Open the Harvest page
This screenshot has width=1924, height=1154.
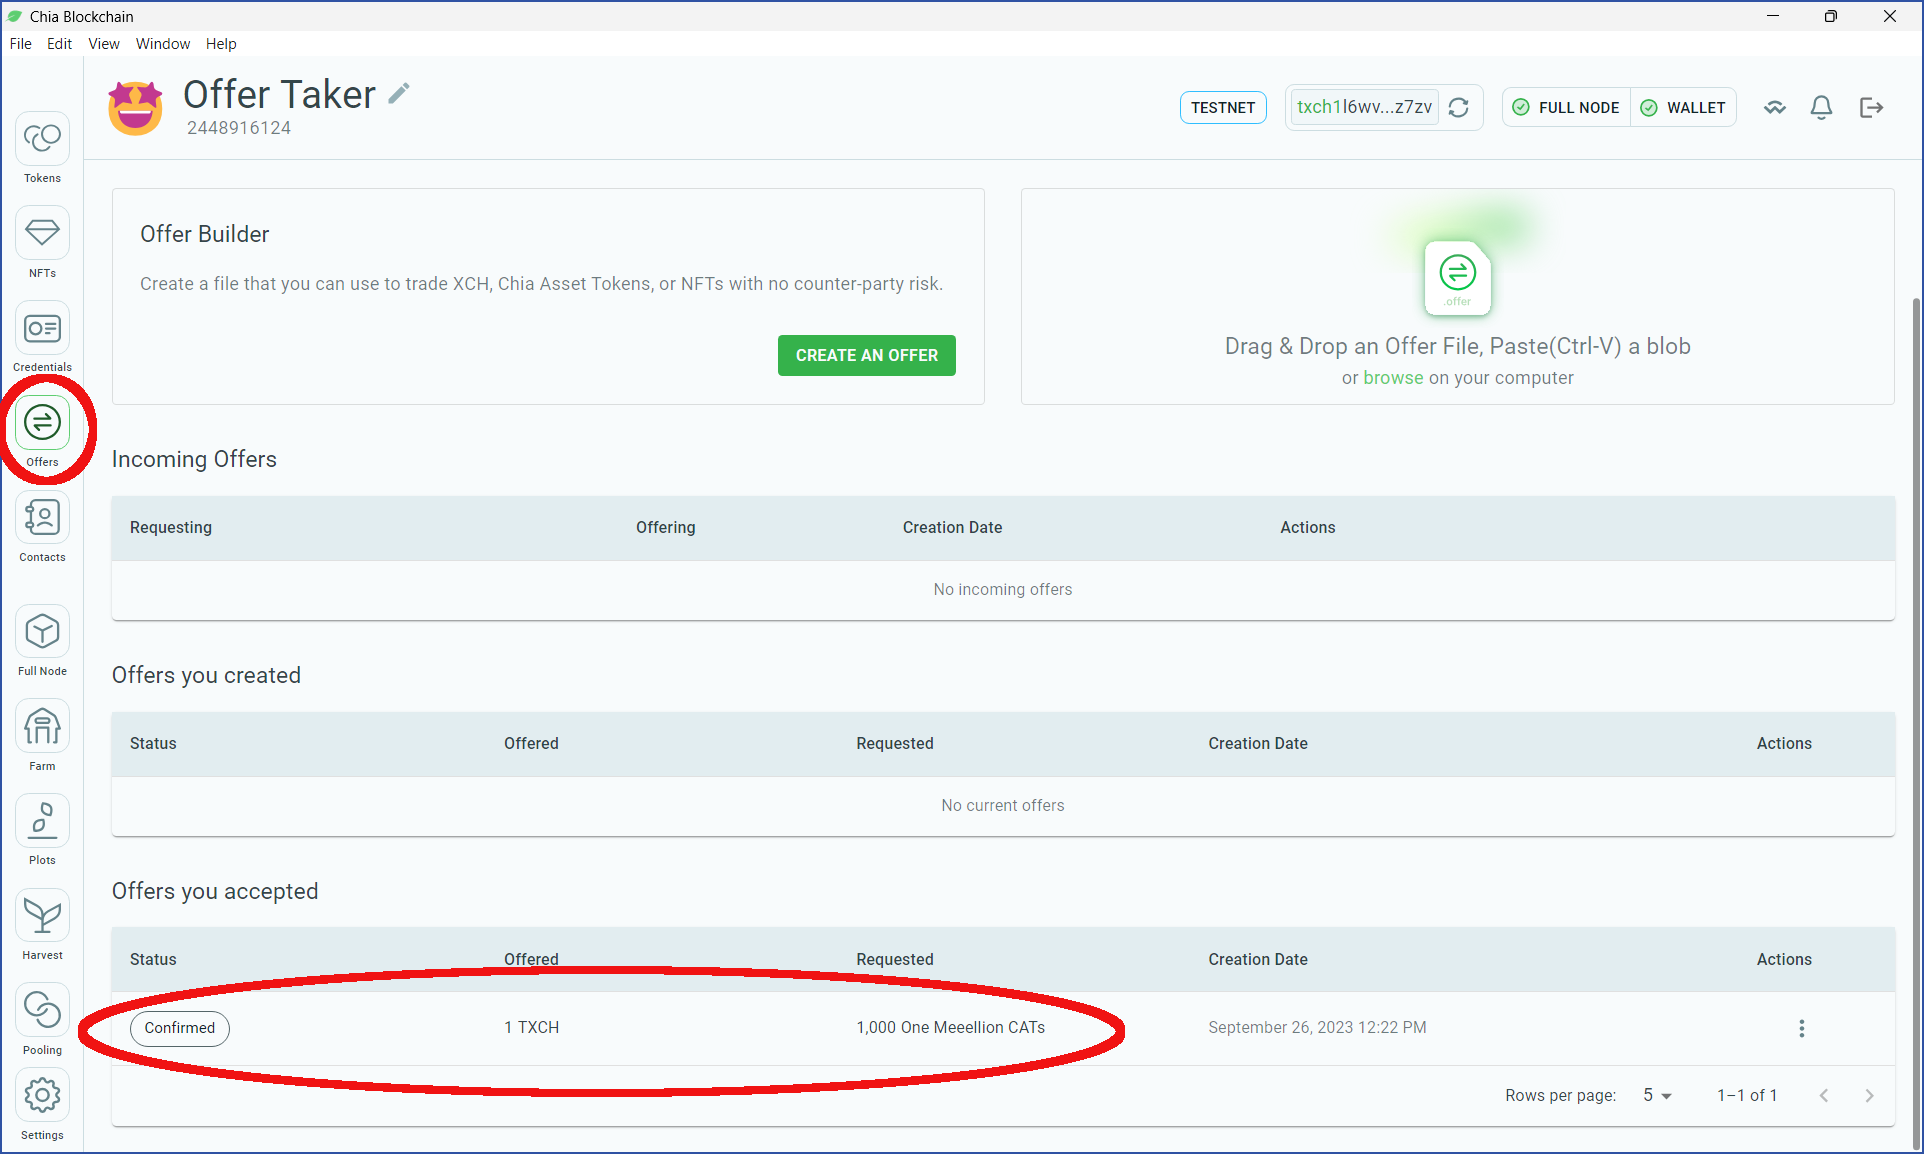[x=42, y=916]
